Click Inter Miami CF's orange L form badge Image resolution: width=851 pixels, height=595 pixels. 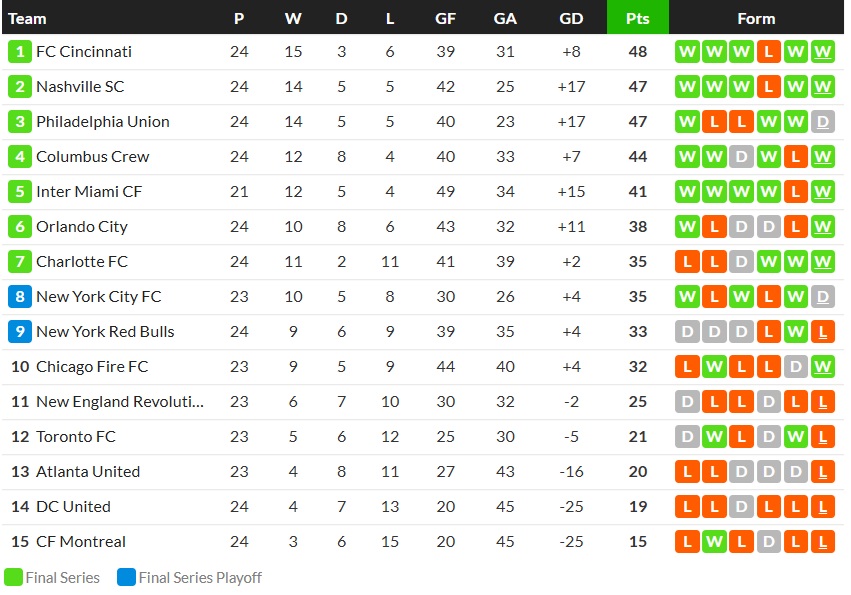pos(795,192)
